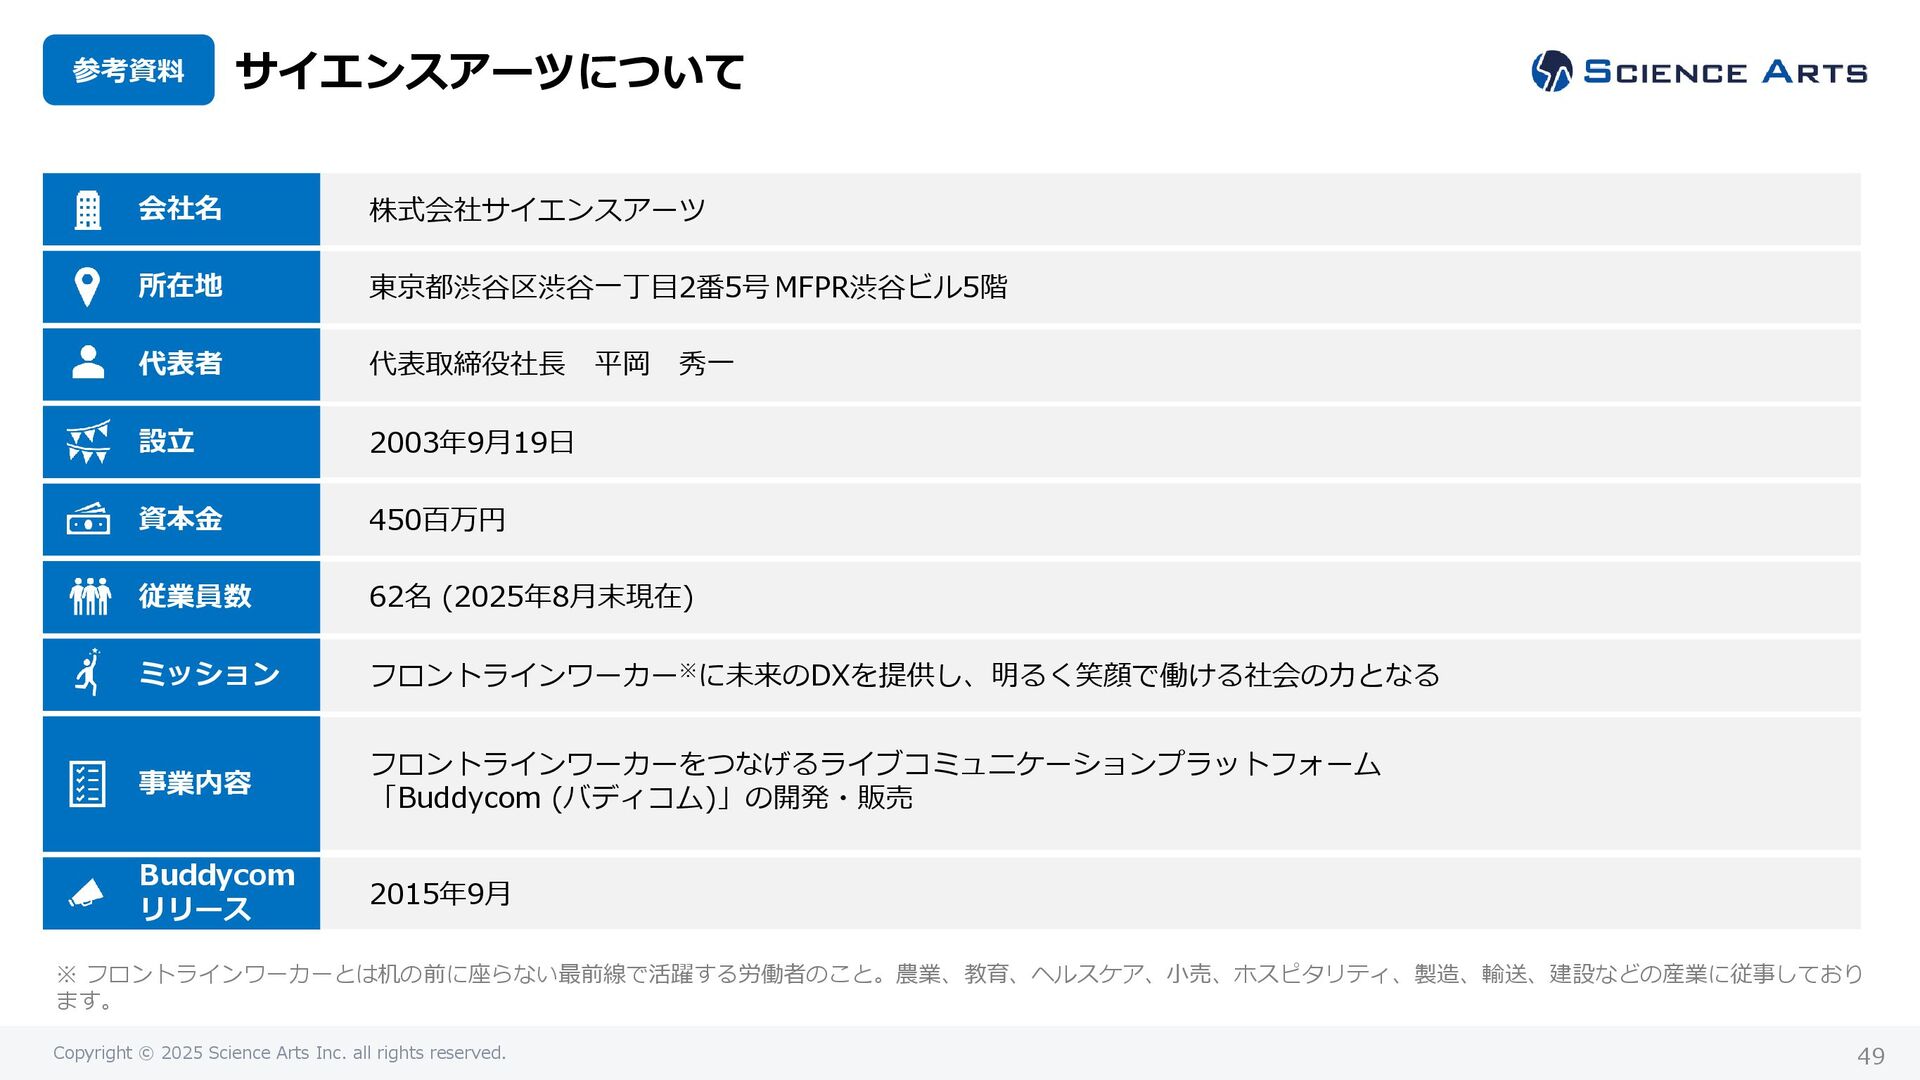
Task: Select the slide title サイエンスアーツについて
Action: 489,71
